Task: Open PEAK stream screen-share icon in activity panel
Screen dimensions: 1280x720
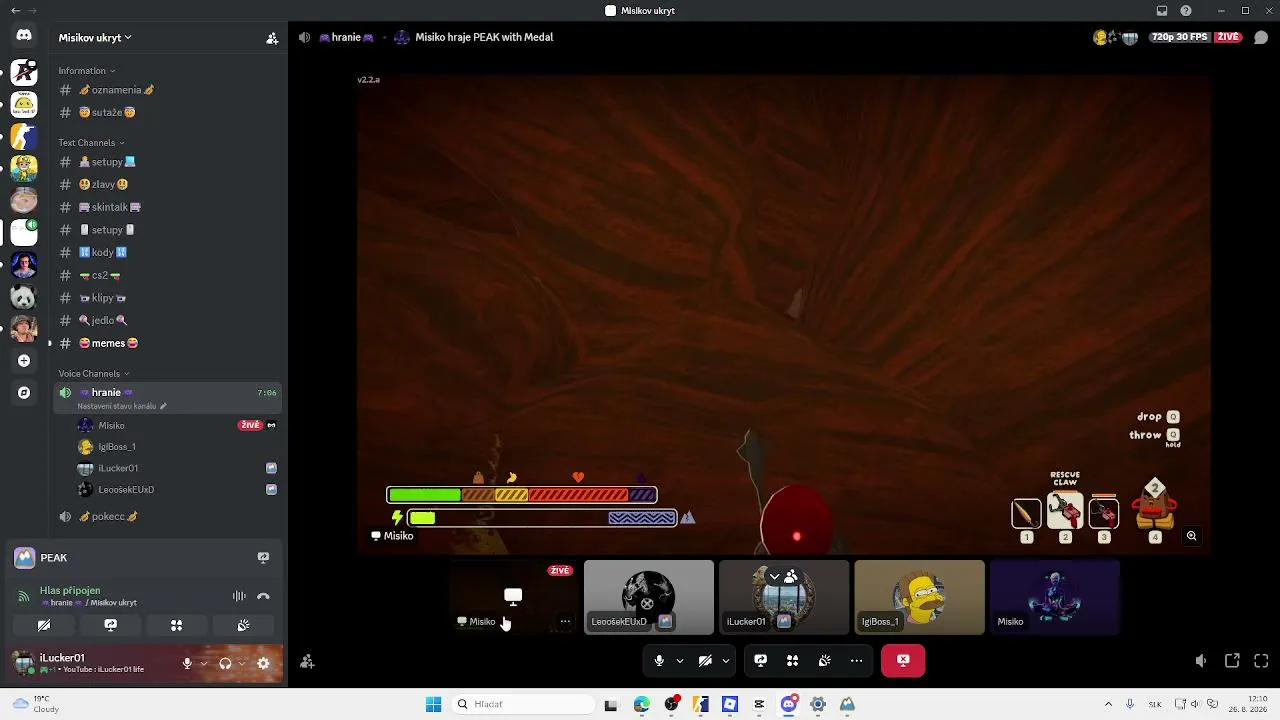Action: tap(263, 558)
